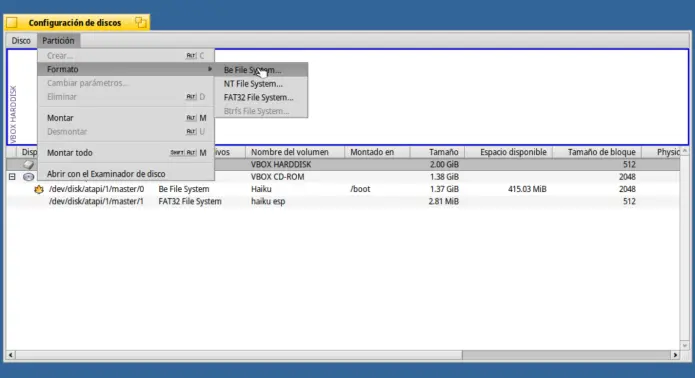
Task: Click the 1.38 GiB size value
Action: tap(444, 177)
